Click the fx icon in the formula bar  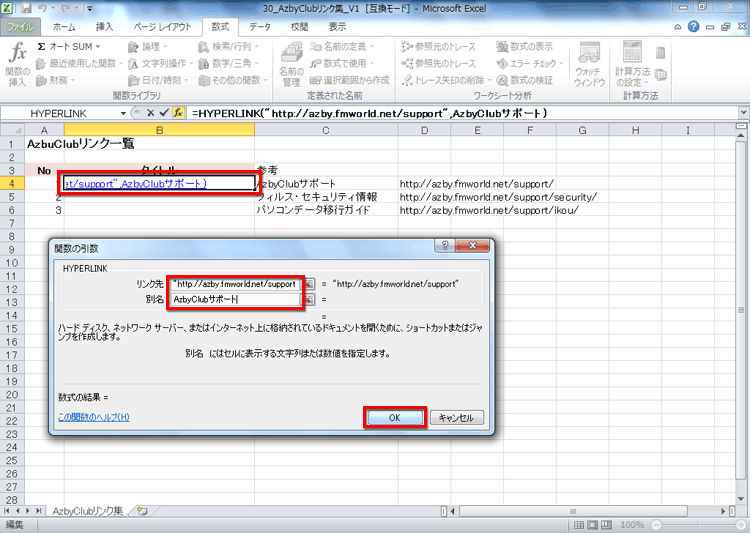pyautogui.click(x=178, y=113)
